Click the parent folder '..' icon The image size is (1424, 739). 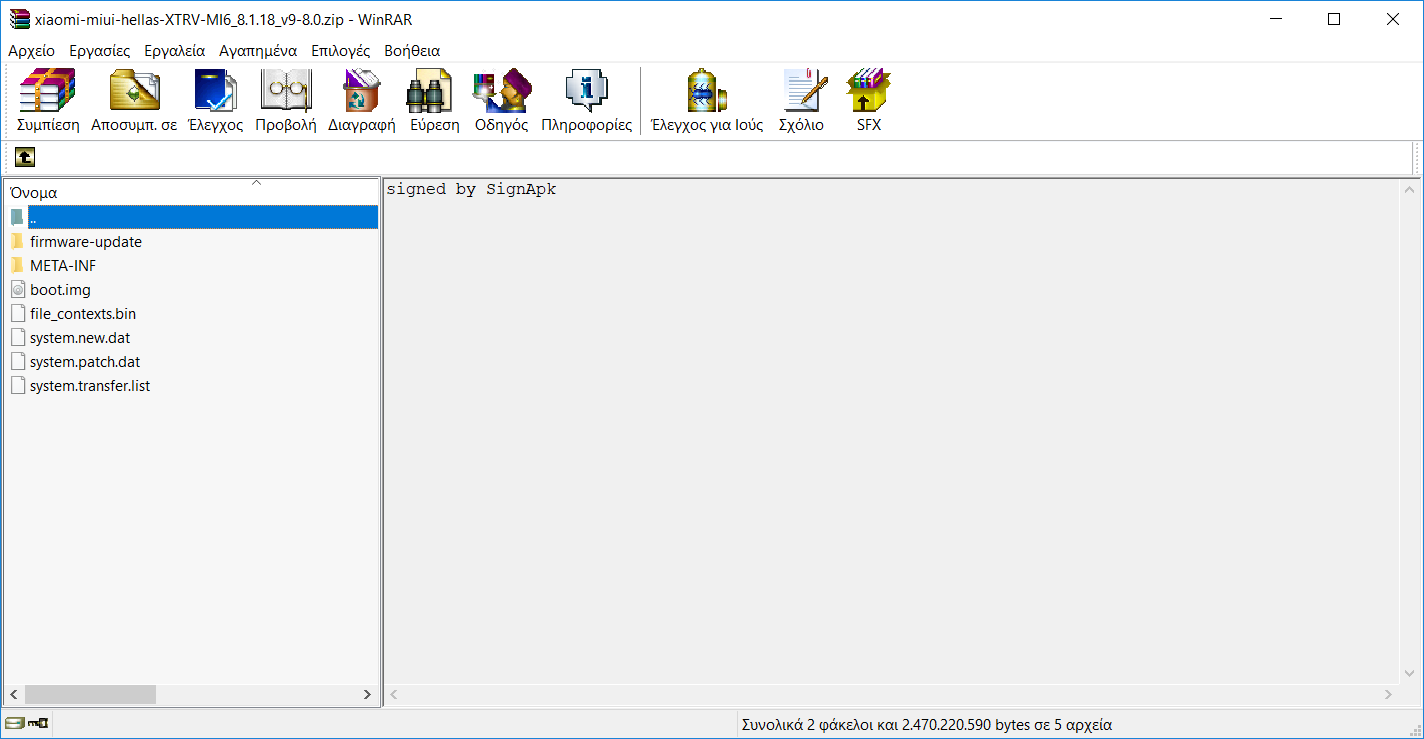coord(17,217)
